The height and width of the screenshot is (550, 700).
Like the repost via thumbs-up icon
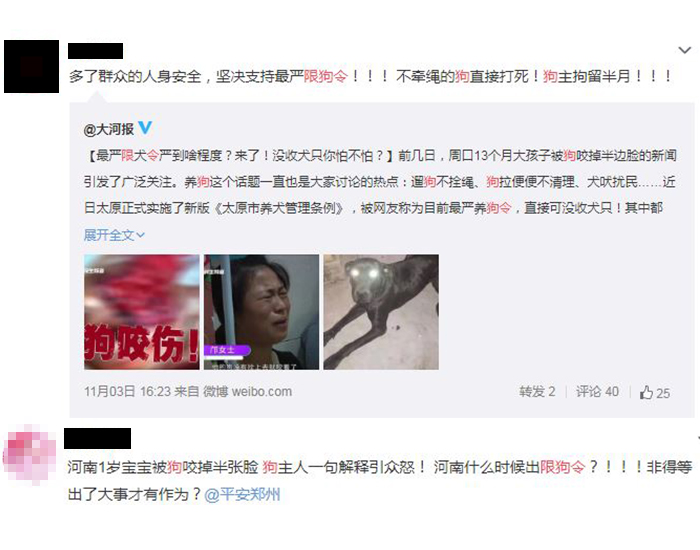point(646,392)
